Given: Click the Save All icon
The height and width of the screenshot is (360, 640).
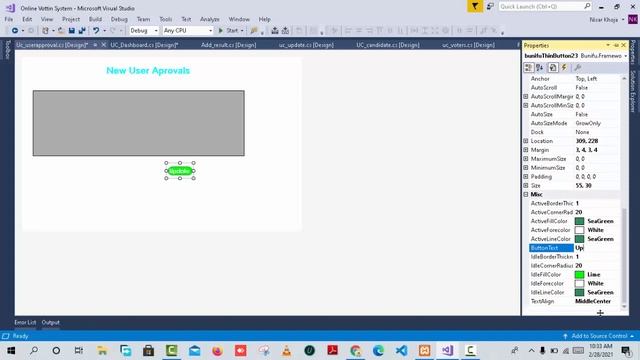Looking at the screenshot, I should [82, 31].
